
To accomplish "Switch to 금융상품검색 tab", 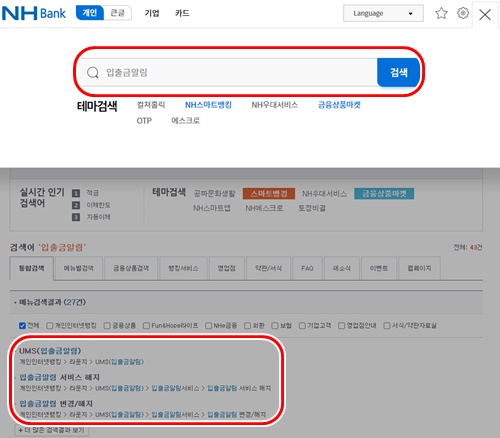I will pos(131,268).
